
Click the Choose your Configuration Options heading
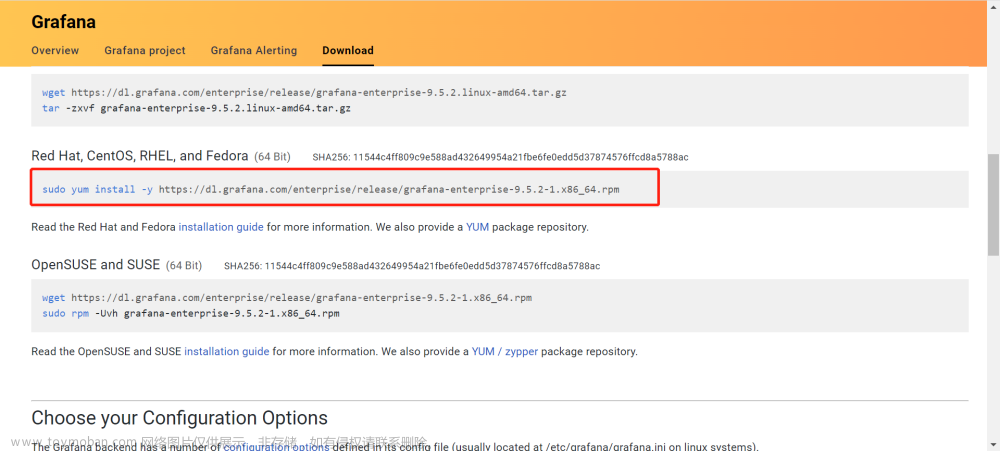179,418
